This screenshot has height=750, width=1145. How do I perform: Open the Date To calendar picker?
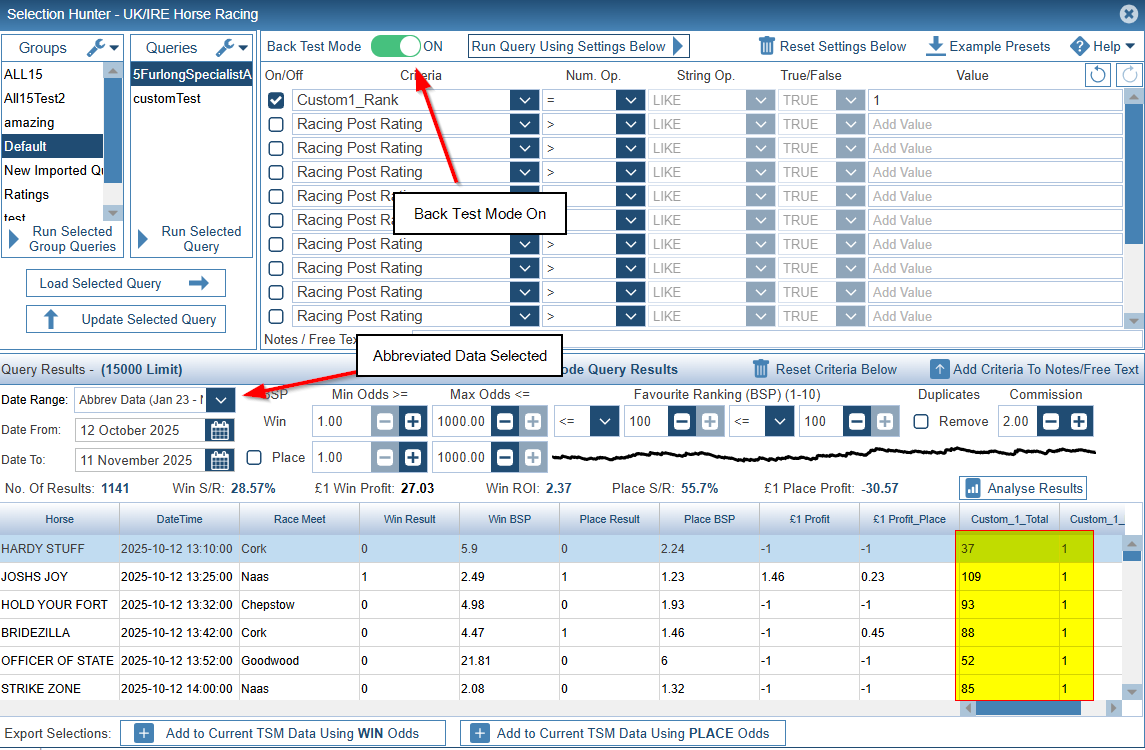(219, 460)
